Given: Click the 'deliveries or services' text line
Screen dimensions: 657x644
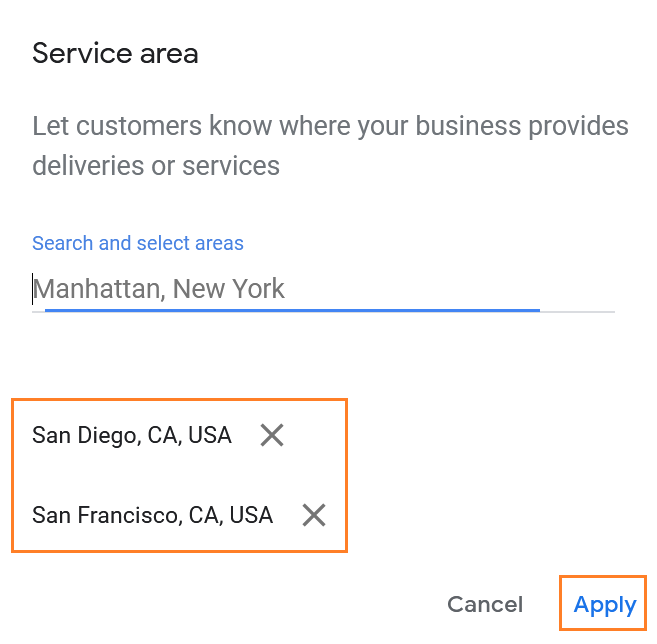Looking at the screenshot, I should (156, 165).
